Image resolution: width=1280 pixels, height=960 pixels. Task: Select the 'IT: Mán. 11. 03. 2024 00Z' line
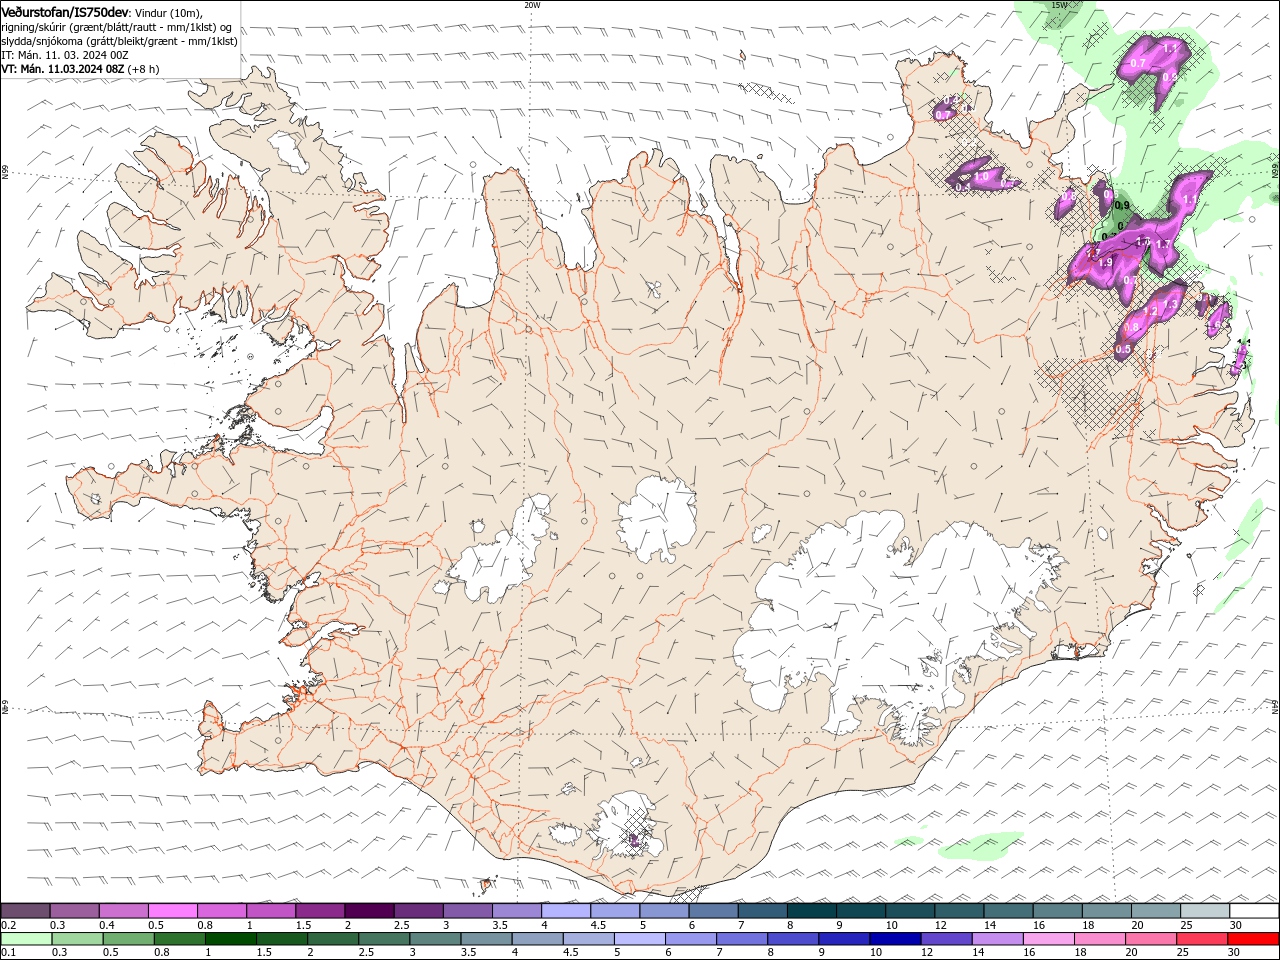click(65, 55)
